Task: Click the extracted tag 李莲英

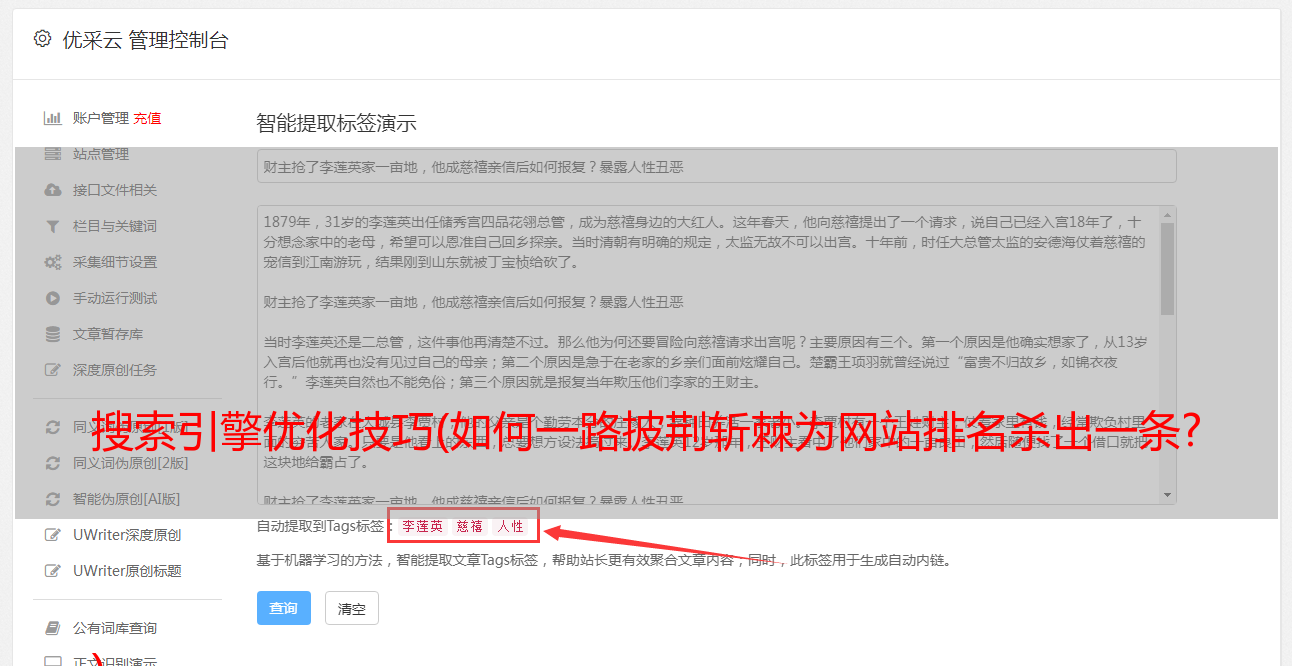Action: coord(423,526)
